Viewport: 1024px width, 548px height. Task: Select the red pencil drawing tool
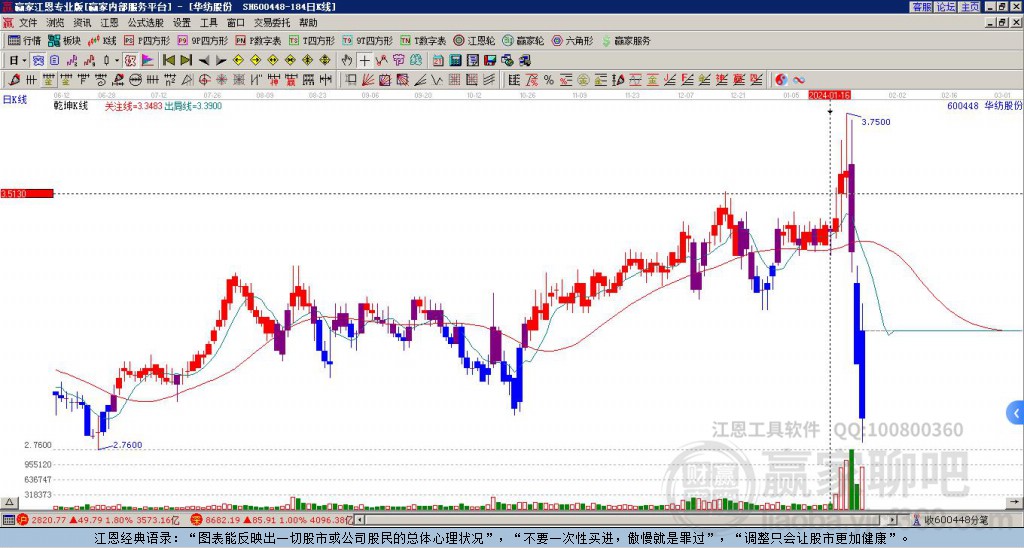pyautogui.click(x=14, y=80)
